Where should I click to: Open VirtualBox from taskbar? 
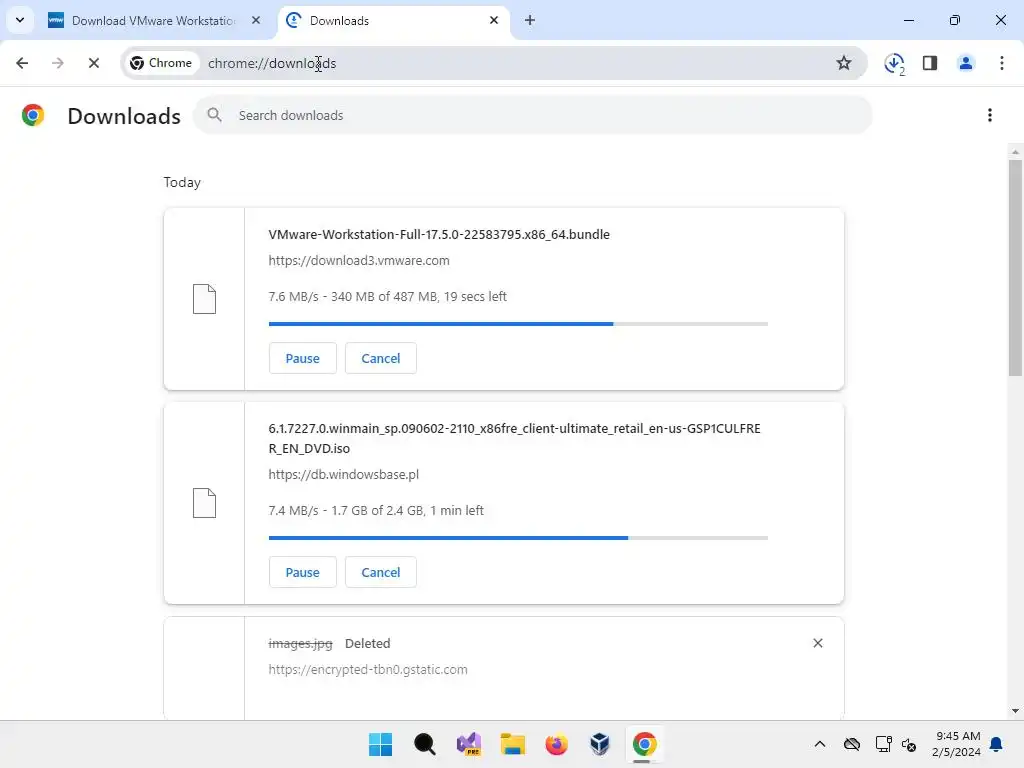pos(600,744)
